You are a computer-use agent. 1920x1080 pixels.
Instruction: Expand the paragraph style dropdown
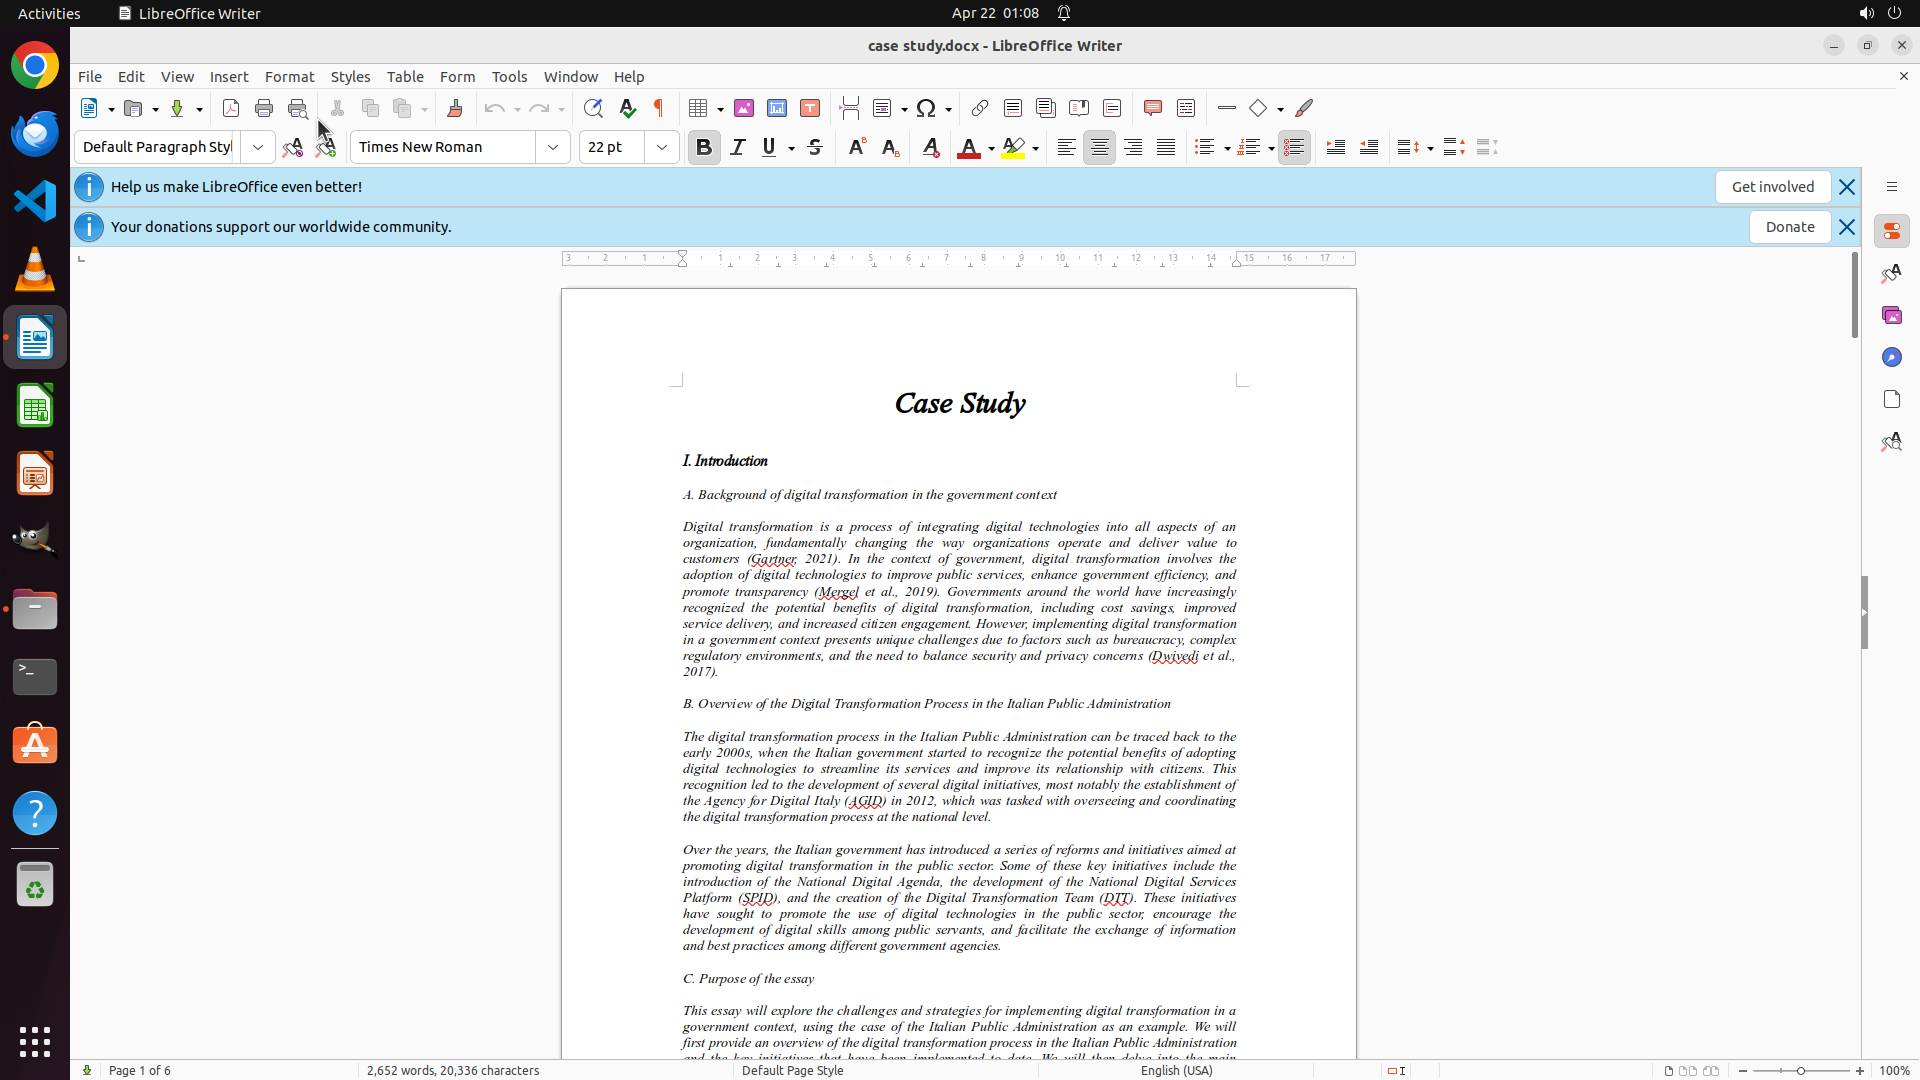point(258,147)
